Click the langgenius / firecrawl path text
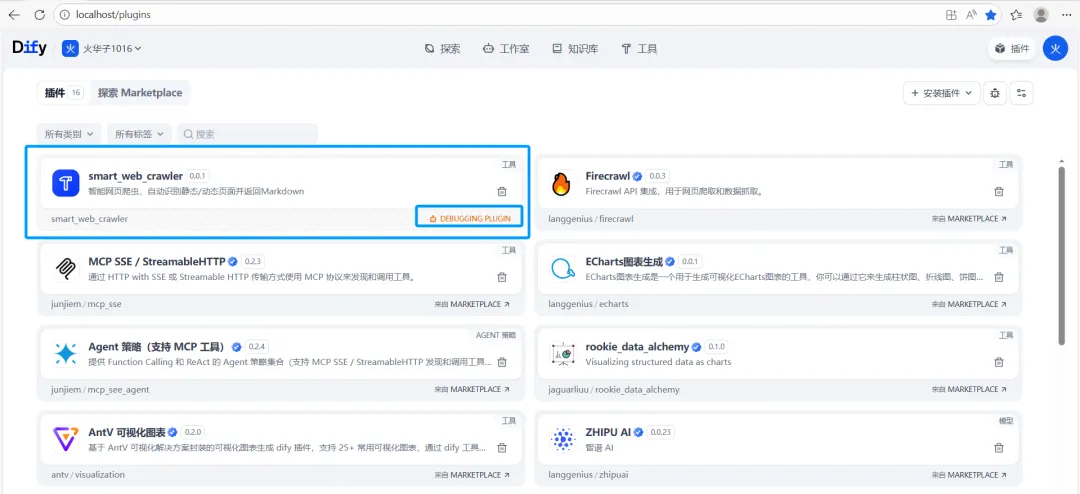Image resolution: width=1080 pixels, height=494 pixels. click(x=591, y=218)
